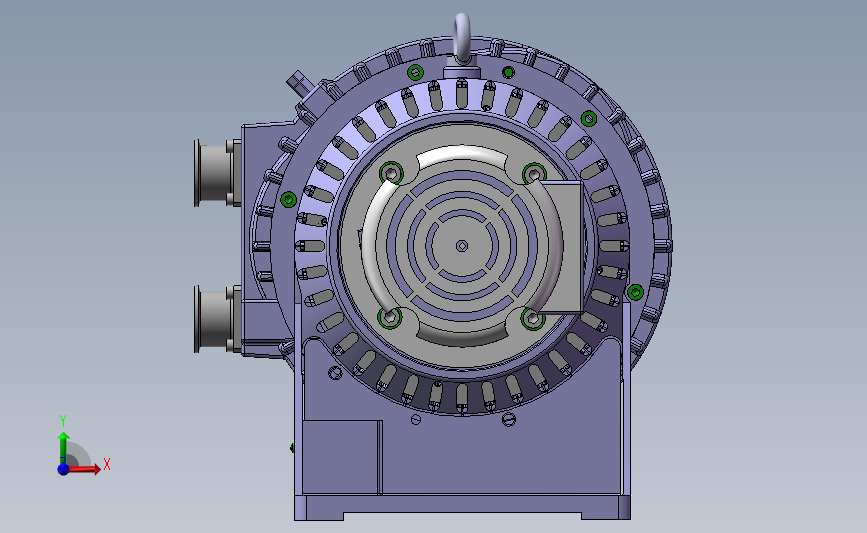Image resolution: width=867 pixels, height=533 pixels.
Task: Select the green bolt left of the eye bolt
Action: pos(415,72)
